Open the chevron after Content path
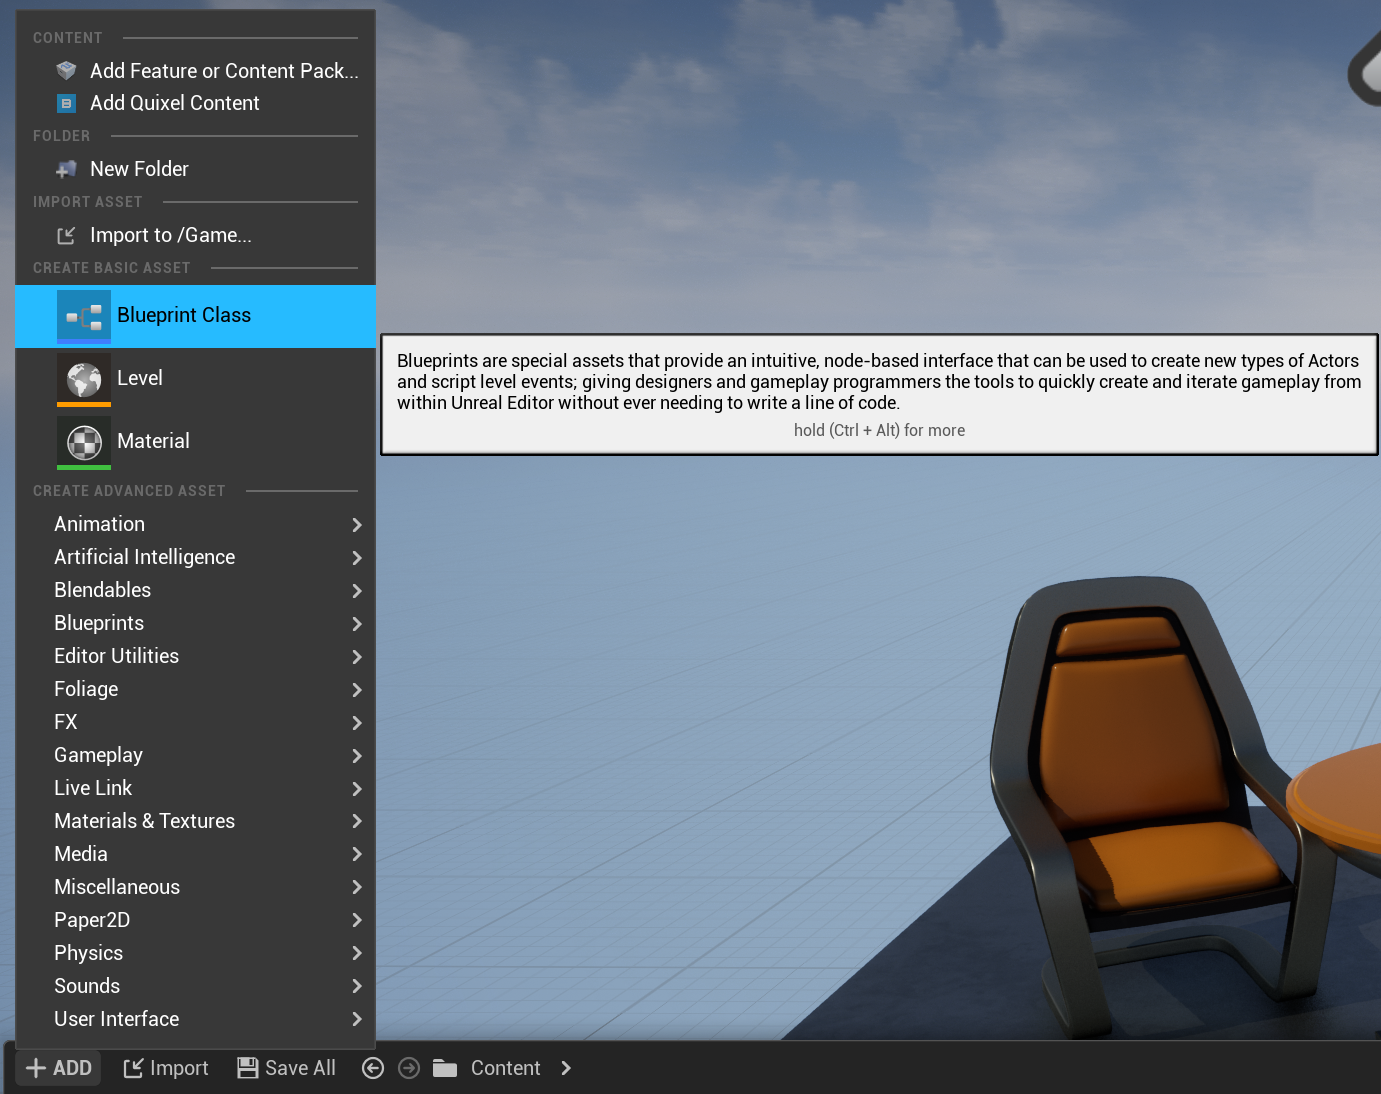The image size is (1381, 1094). (566, 1068)
